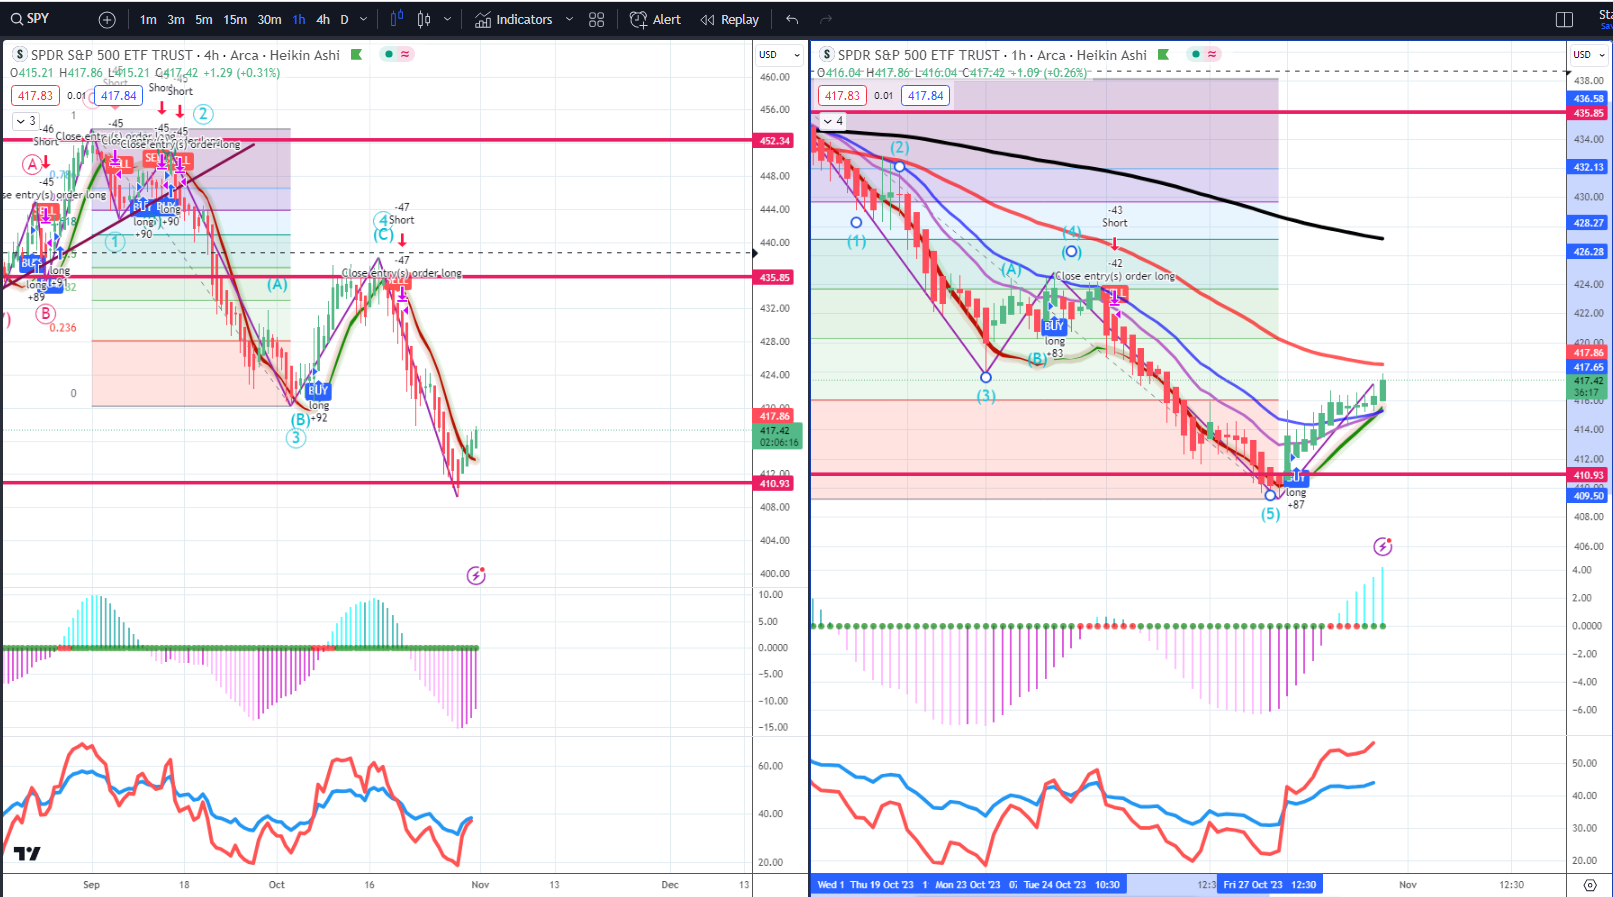Open time axis settings gear on 1h chart
Screen dimensions: 1613x897
[x=1590, y=885]
